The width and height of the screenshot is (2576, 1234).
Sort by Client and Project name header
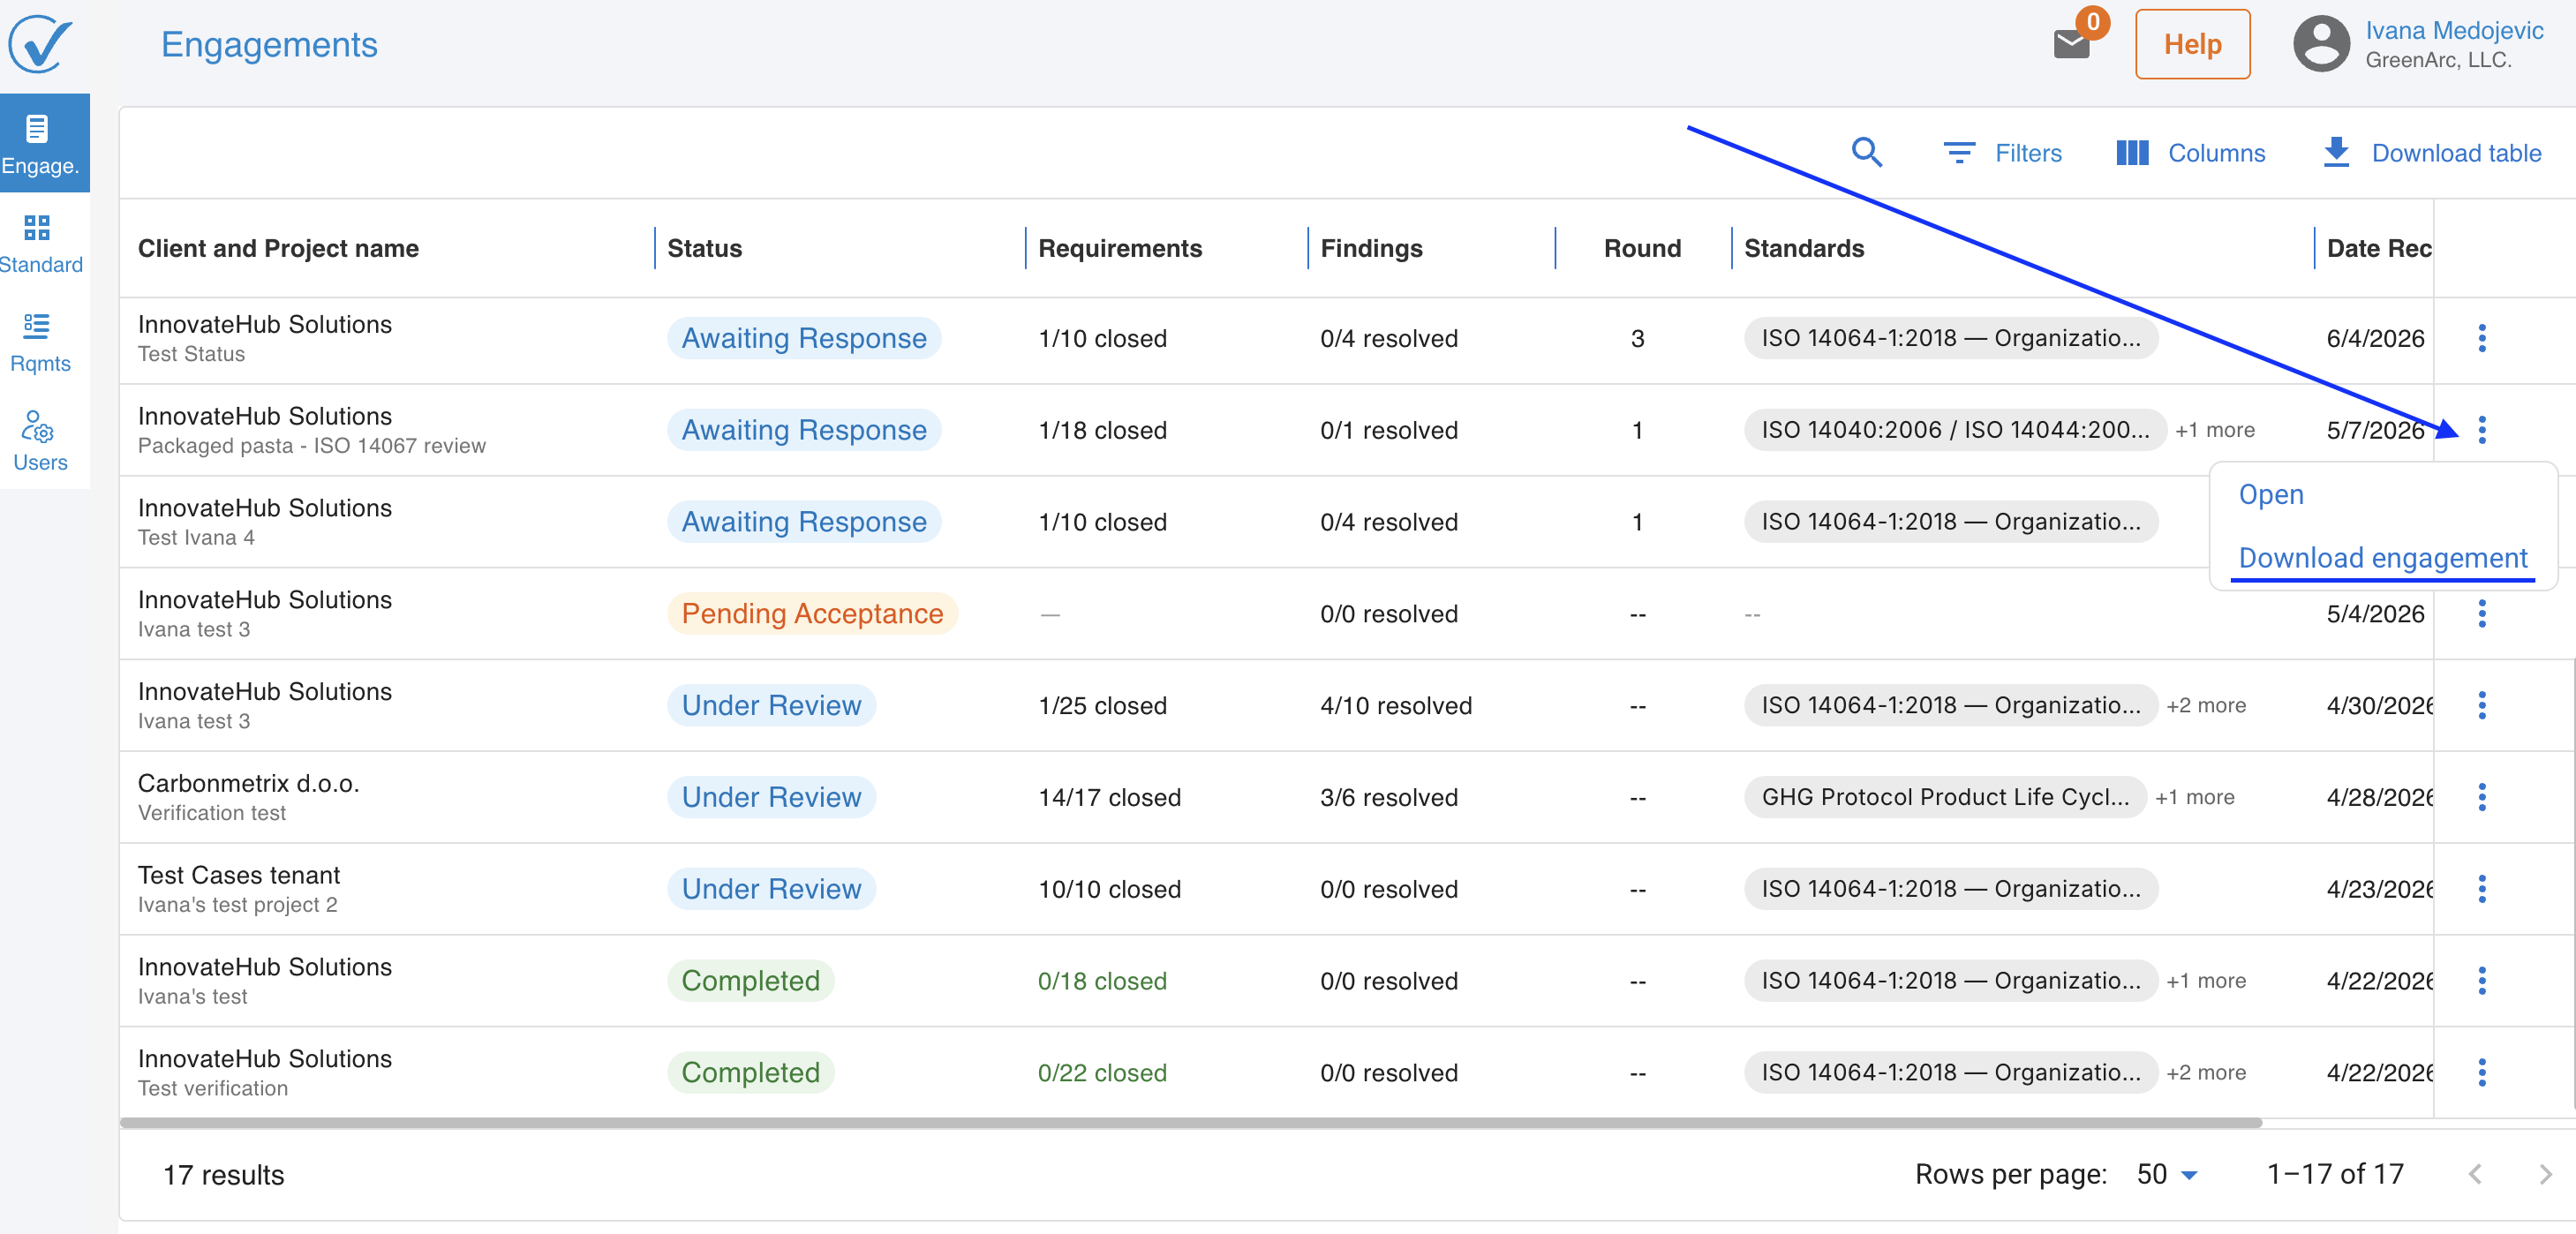click(278, 248)
